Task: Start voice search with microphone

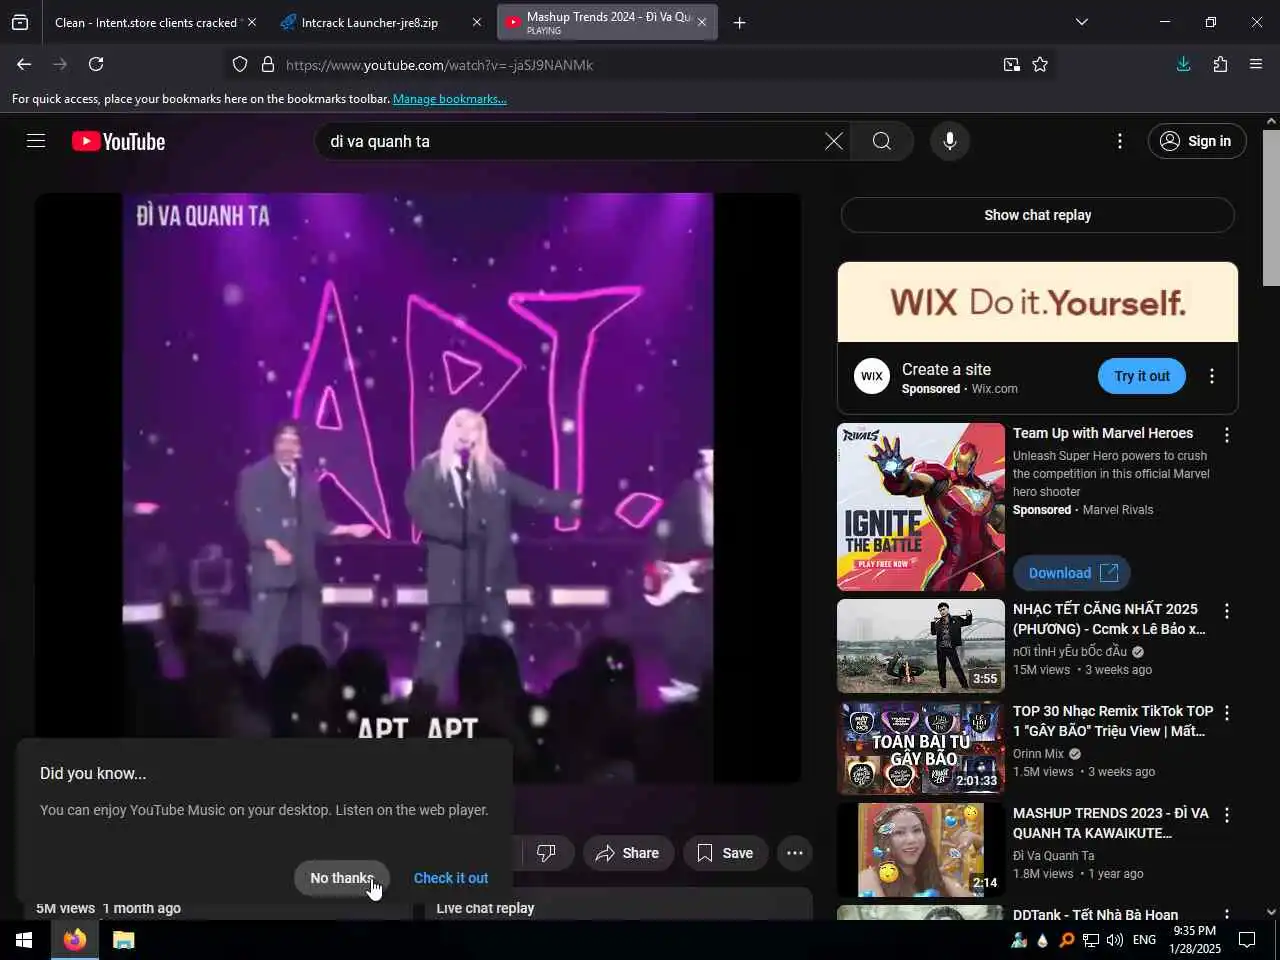Action: (950, 141)
